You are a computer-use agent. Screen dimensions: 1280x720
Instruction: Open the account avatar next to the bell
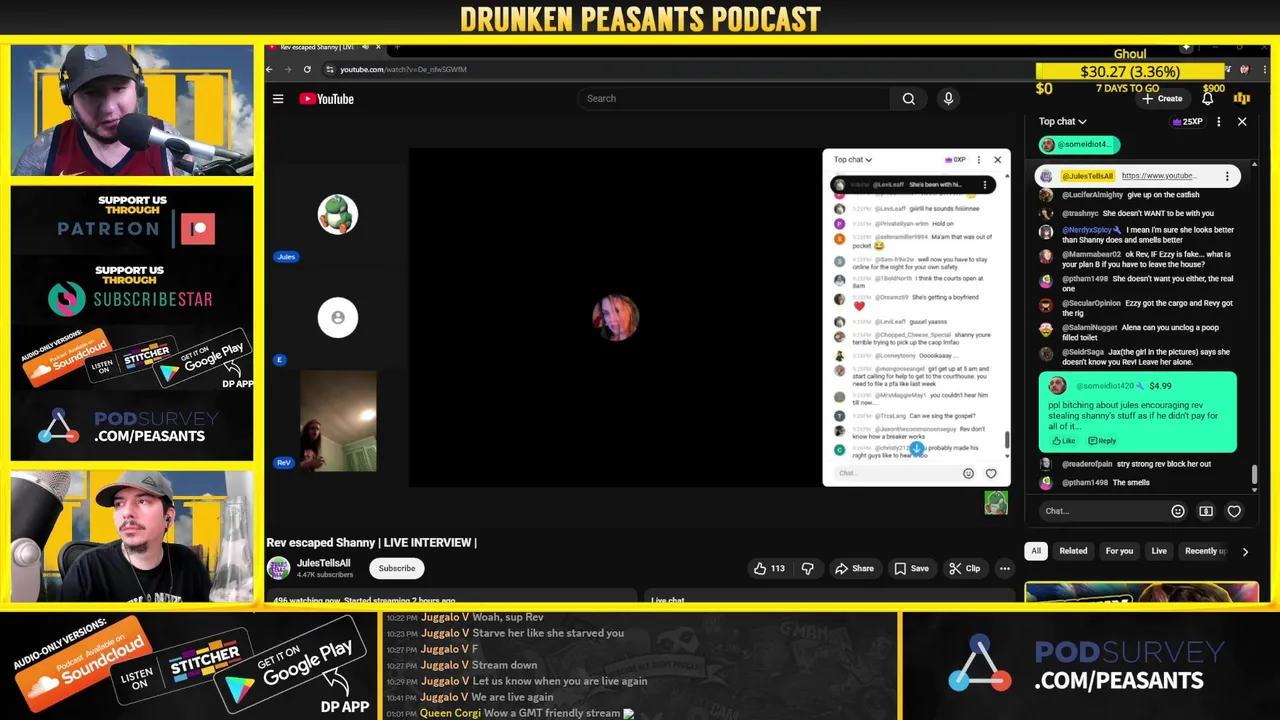click(x=1242, y=99)
